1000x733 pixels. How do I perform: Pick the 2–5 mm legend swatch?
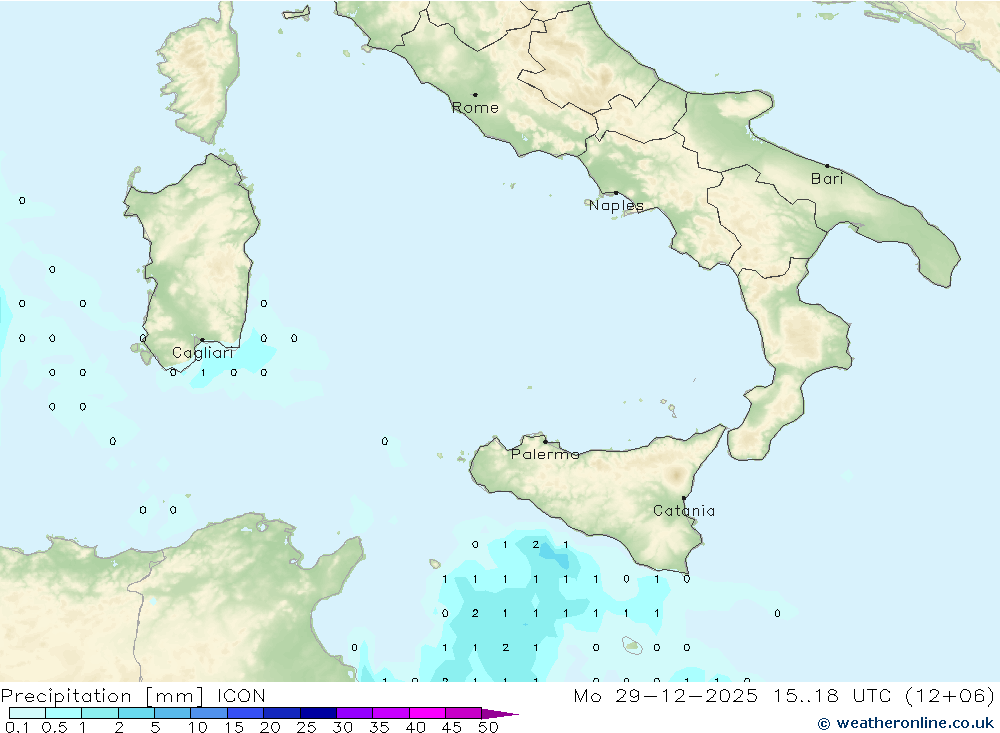136,713
